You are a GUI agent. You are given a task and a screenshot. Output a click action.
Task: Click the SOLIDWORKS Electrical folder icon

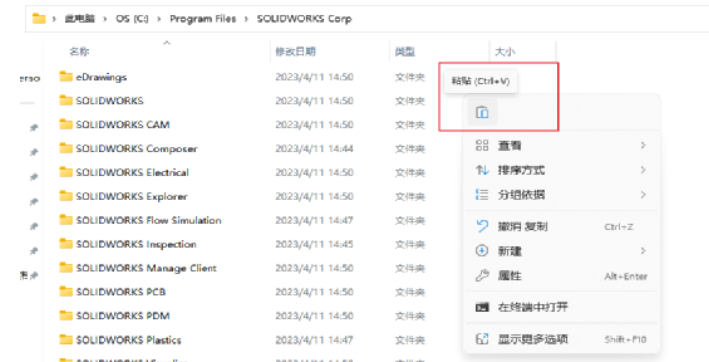click(x=66, y=172)
